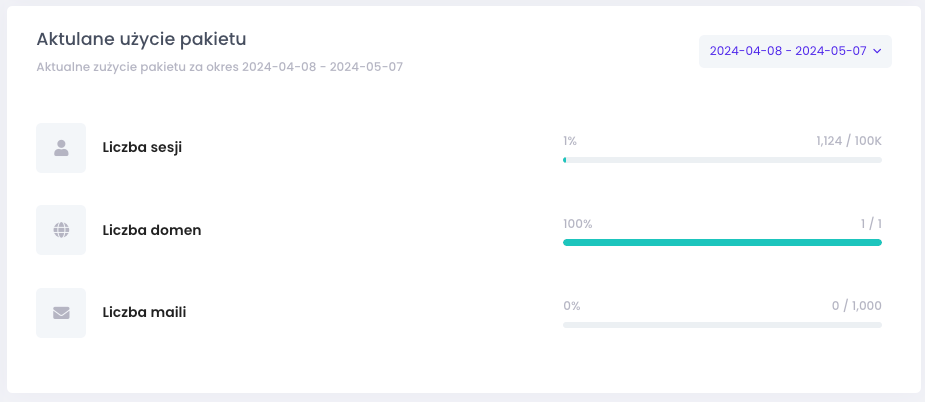Image resolution: width=925 pixels, height=402 pixels.
Task: Click the Liczba sesji progress bar
Action: click(x=722, y=160)
